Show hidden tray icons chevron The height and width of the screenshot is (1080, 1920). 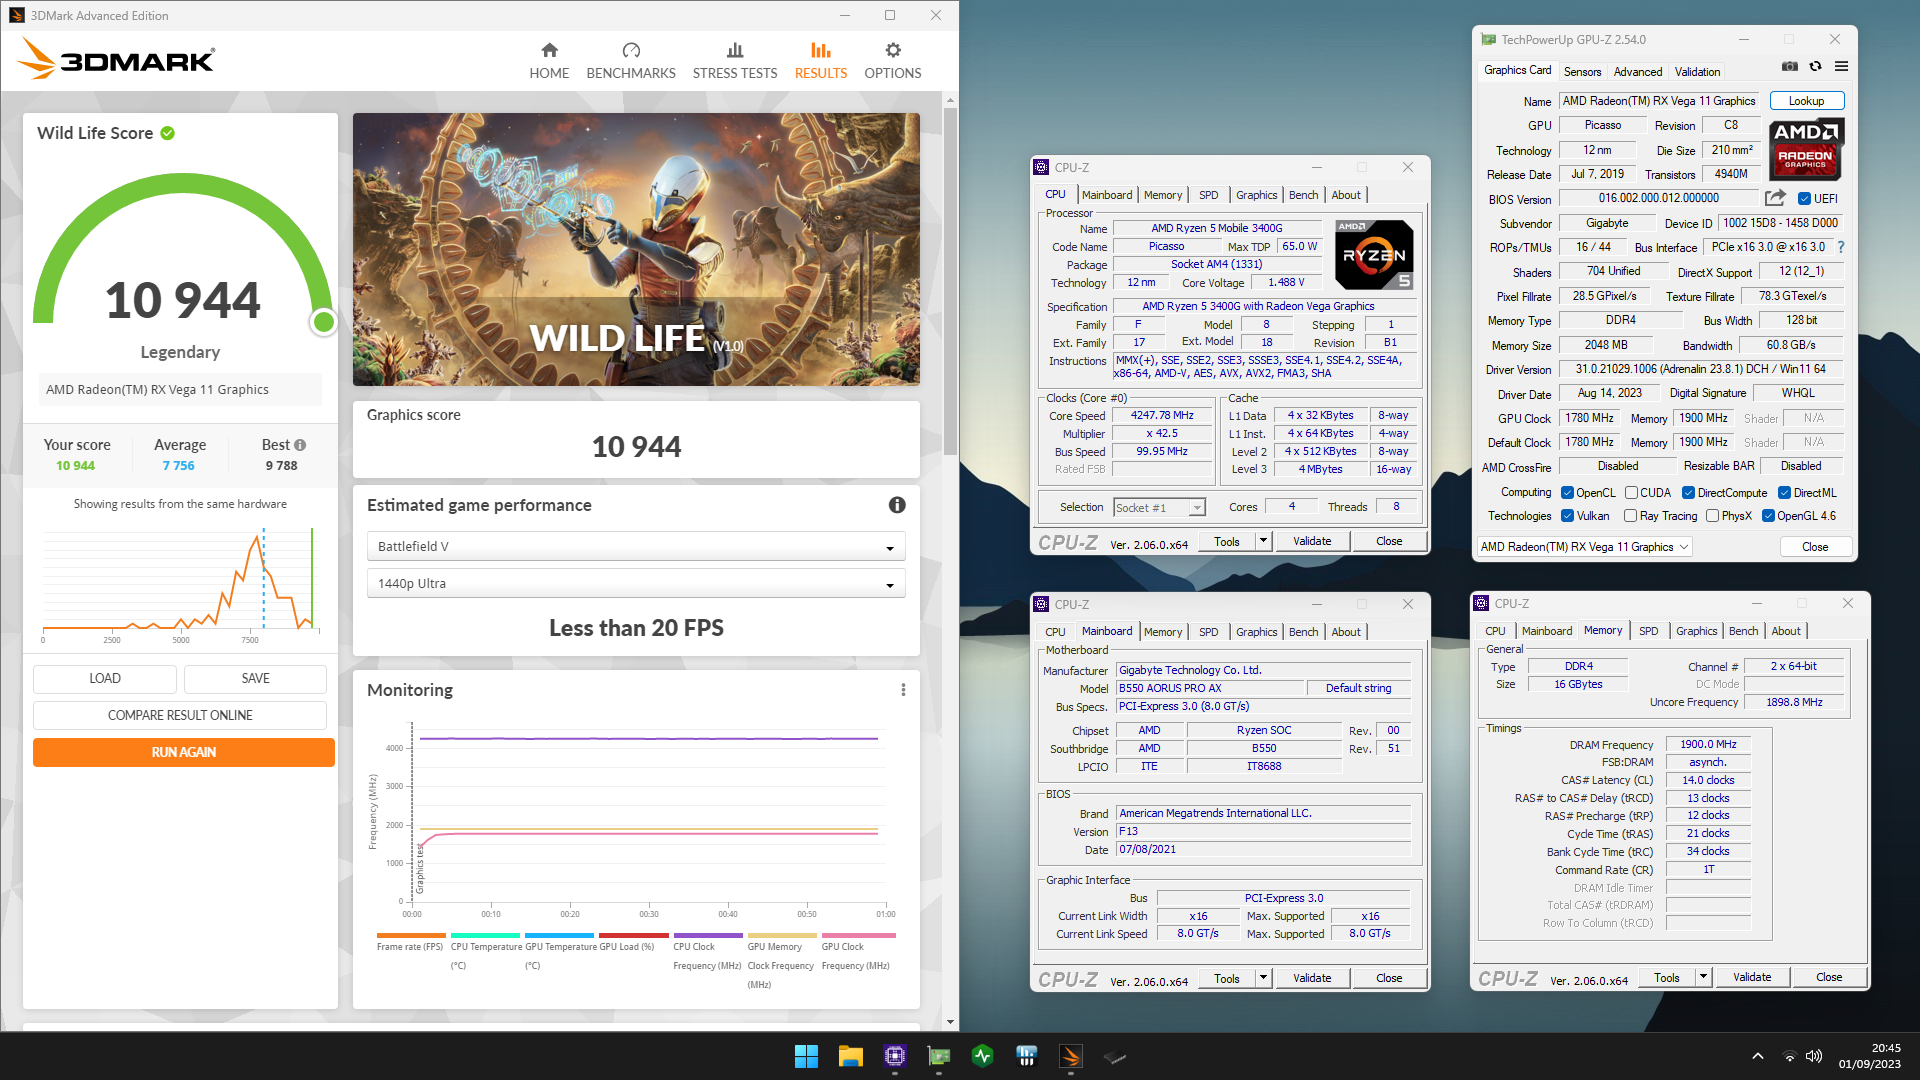click(x=1757, y=1056)
